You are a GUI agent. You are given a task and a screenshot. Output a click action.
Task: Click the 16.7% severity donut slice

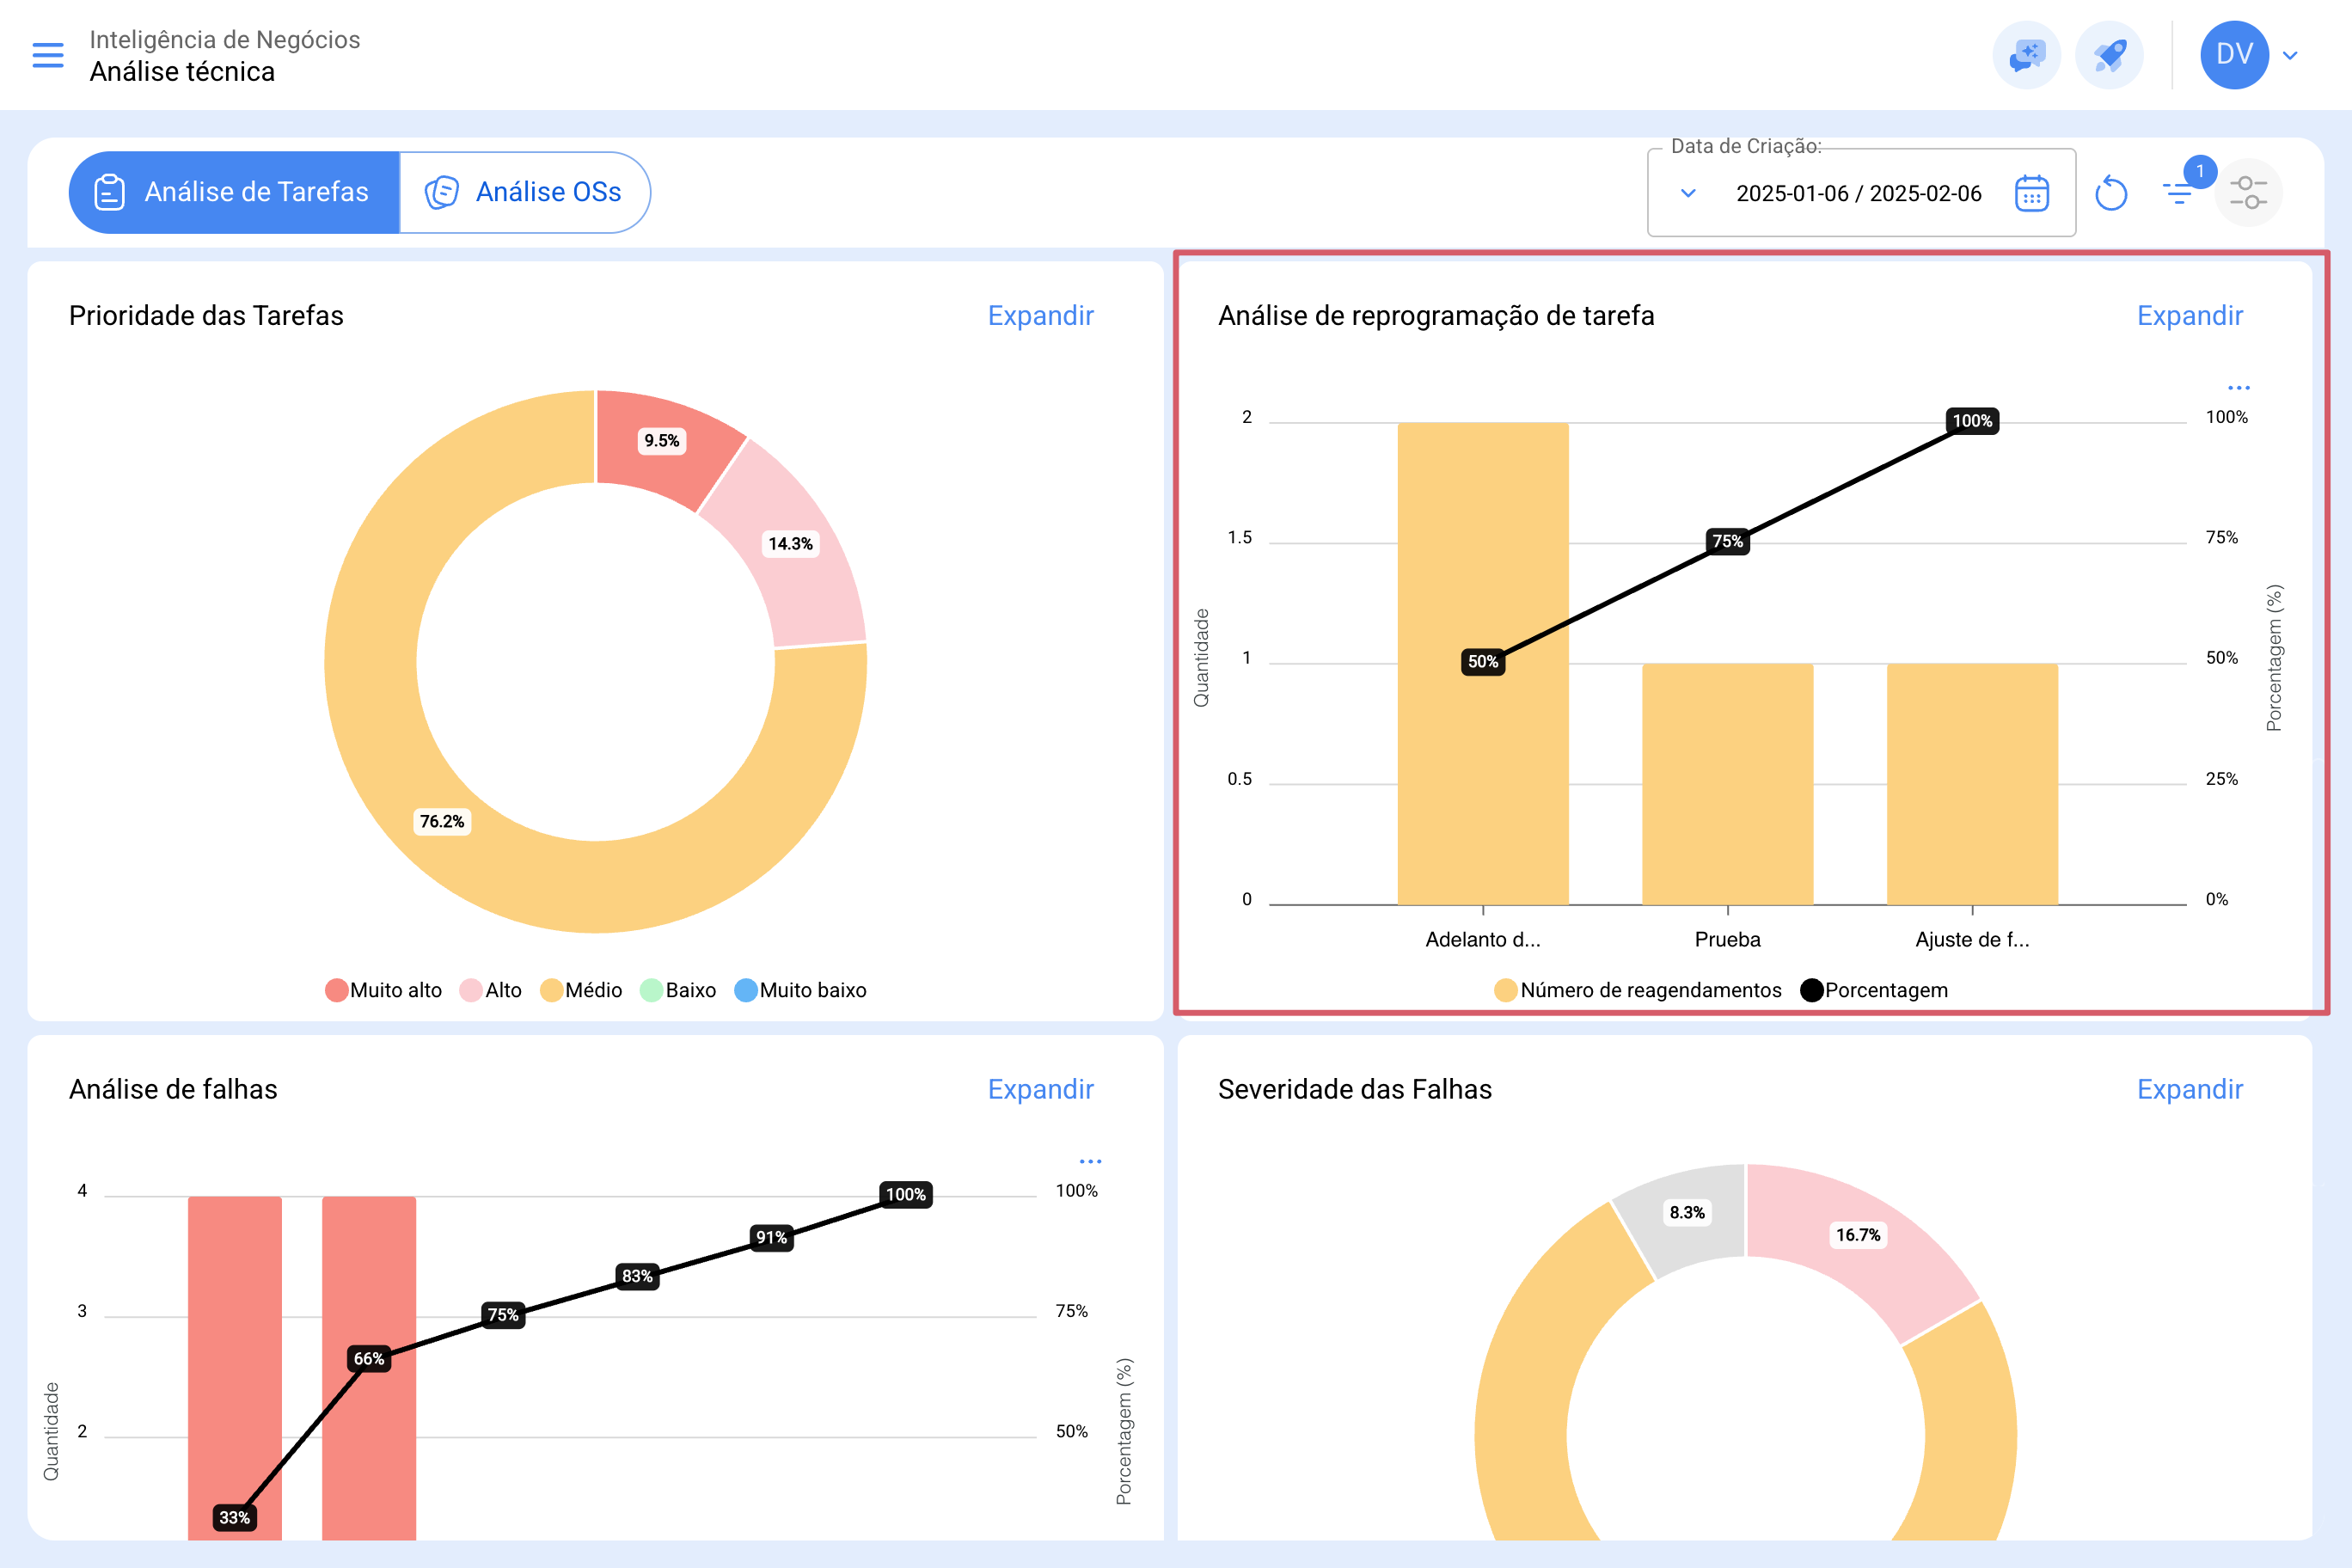pyautogui.click(x=1858, y=1235)
